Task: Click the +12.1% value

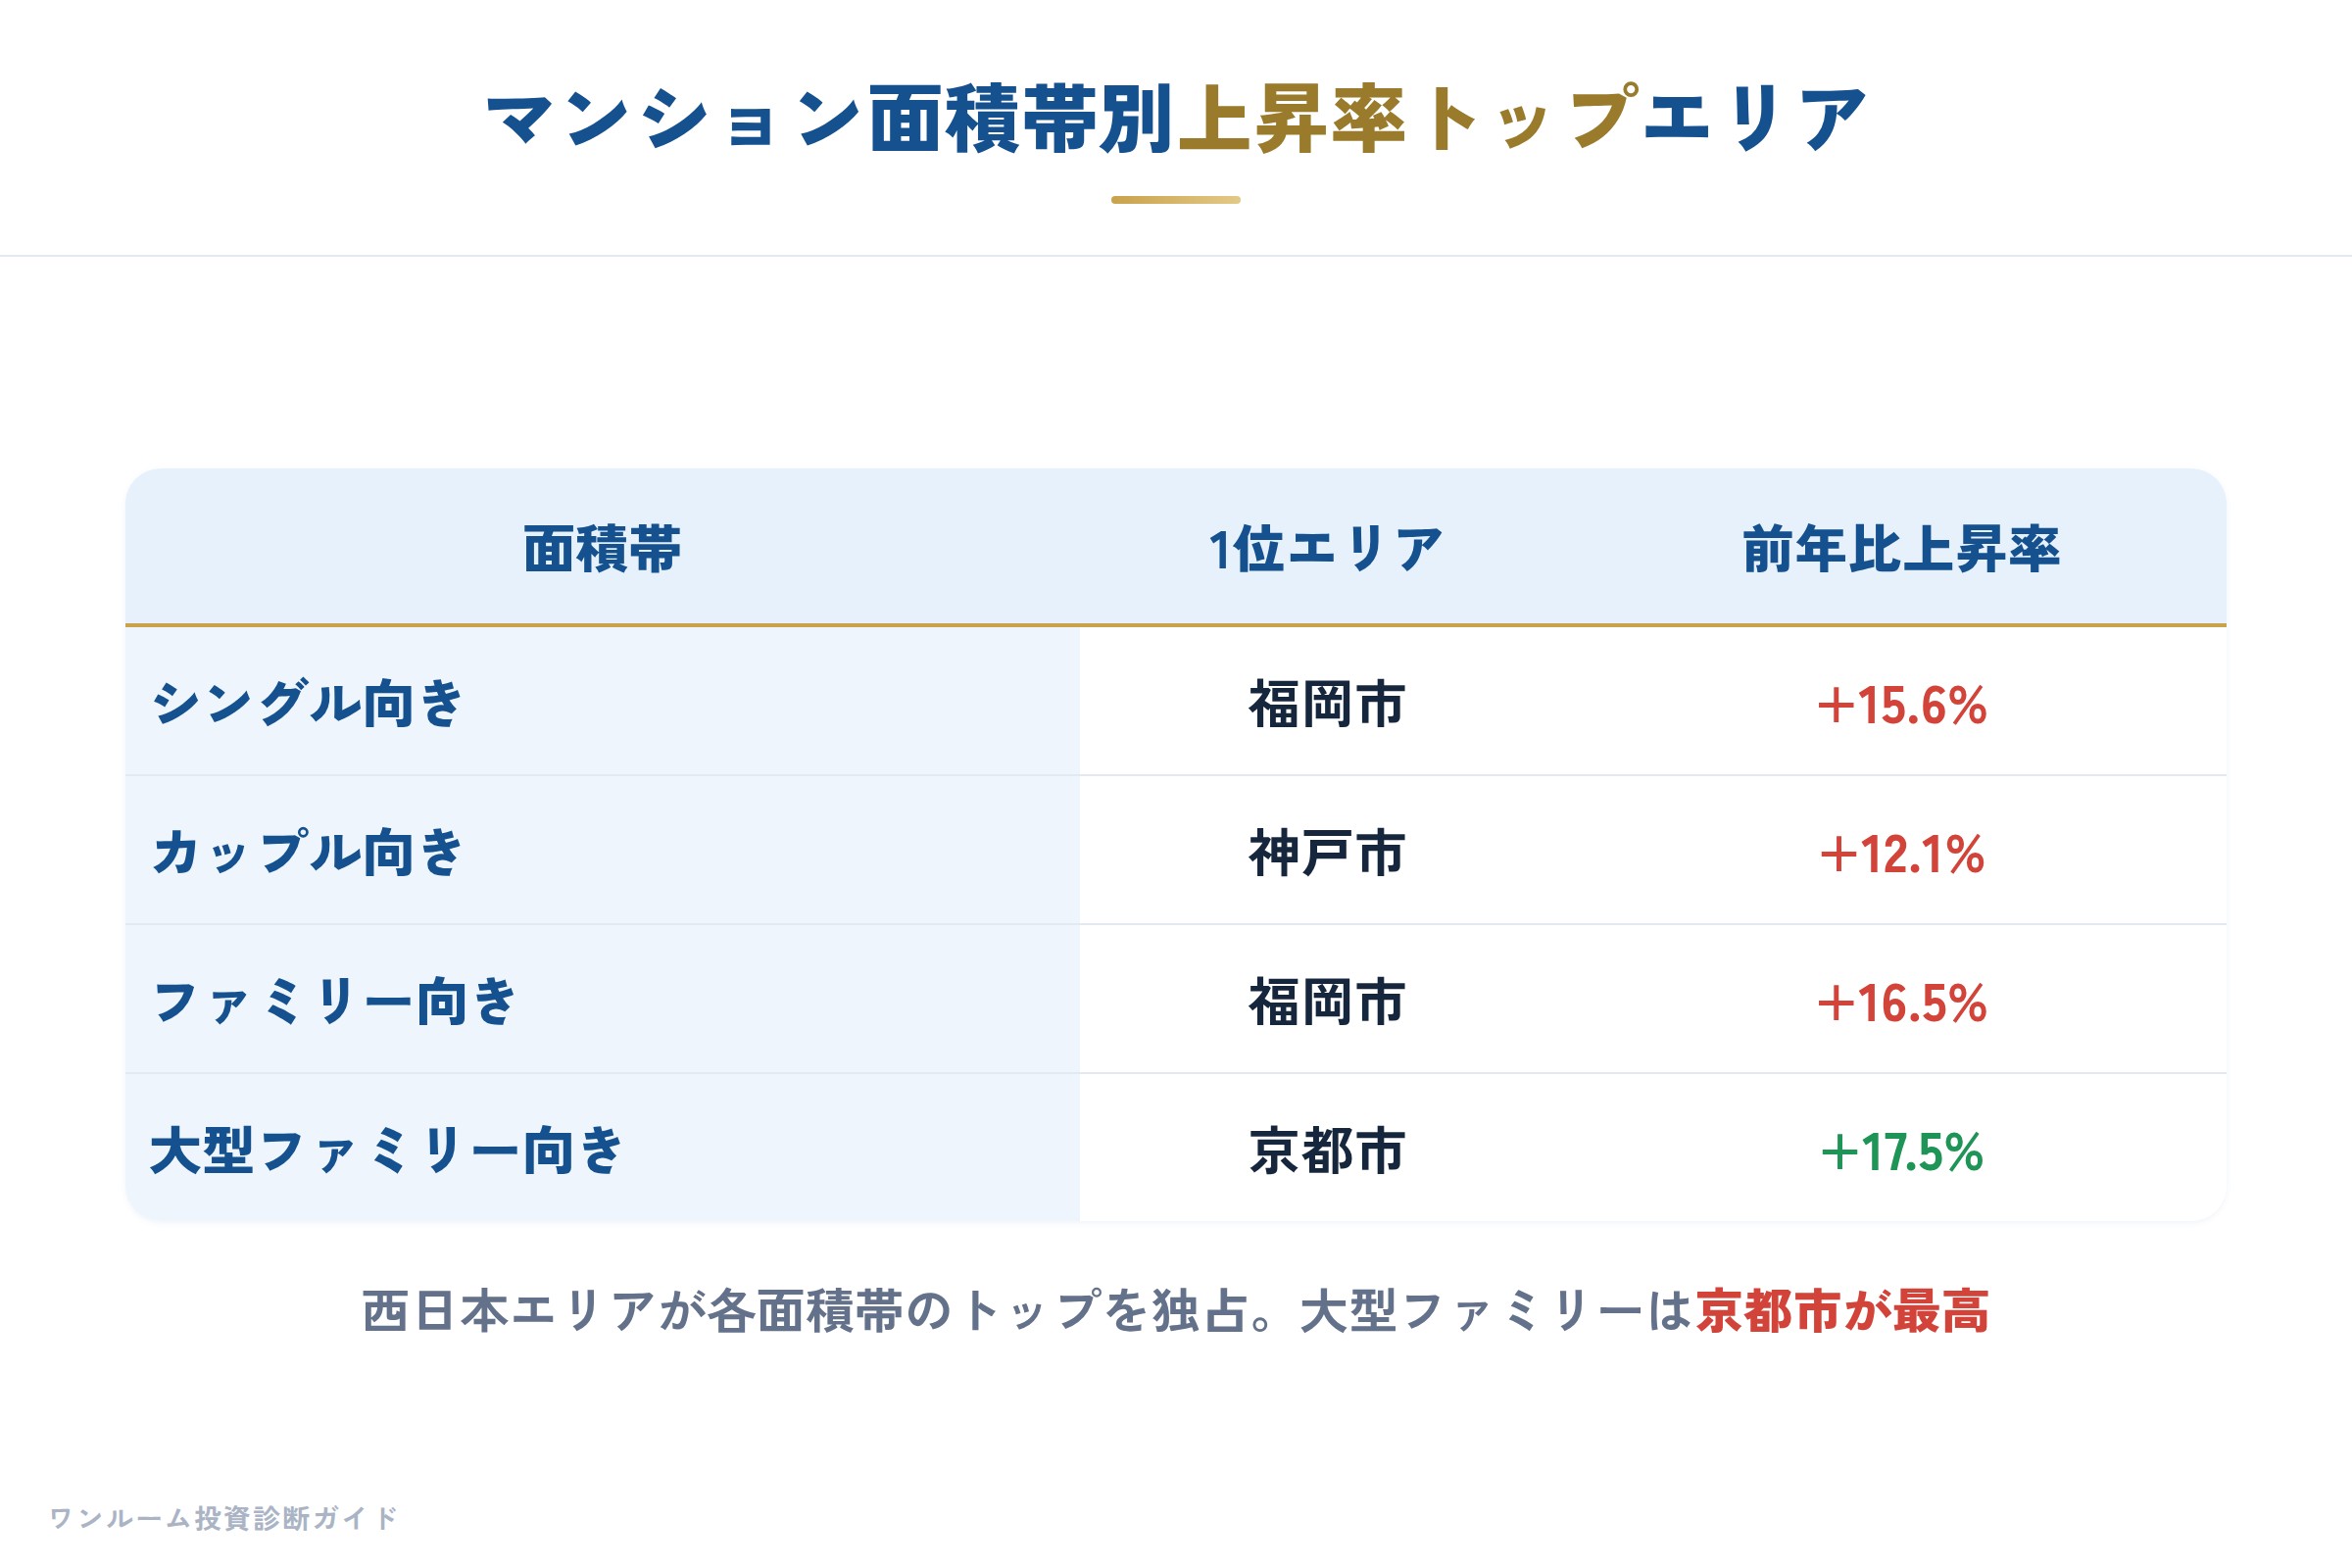Action: pyautogui.click(x=1902, y=854)
